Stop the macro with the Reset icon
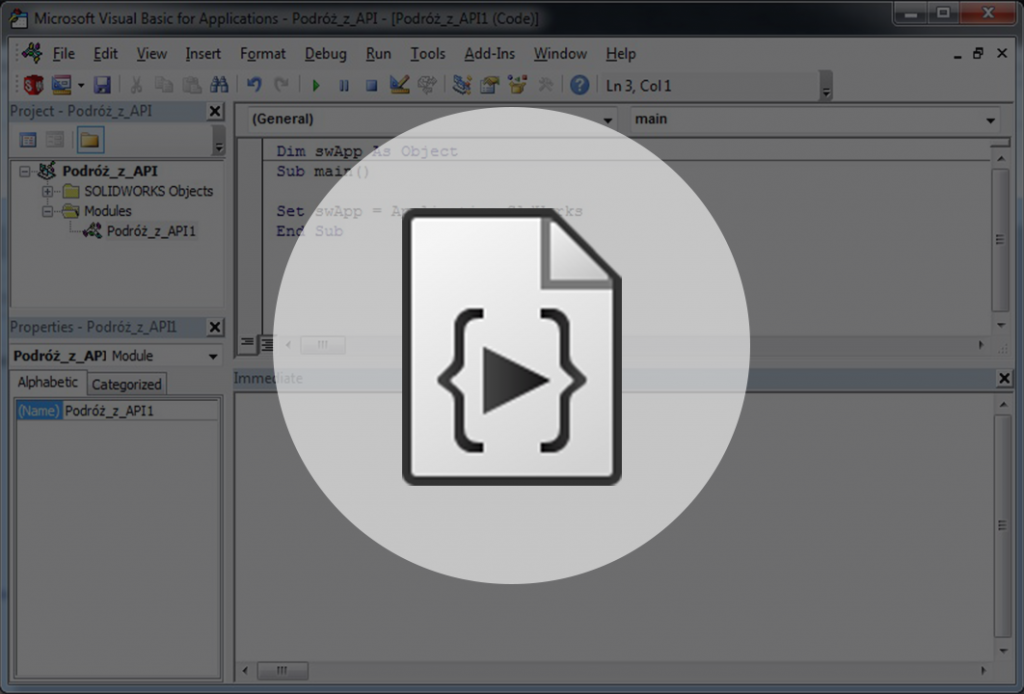This screenshot has width=1024, height=694. [371, 85]
